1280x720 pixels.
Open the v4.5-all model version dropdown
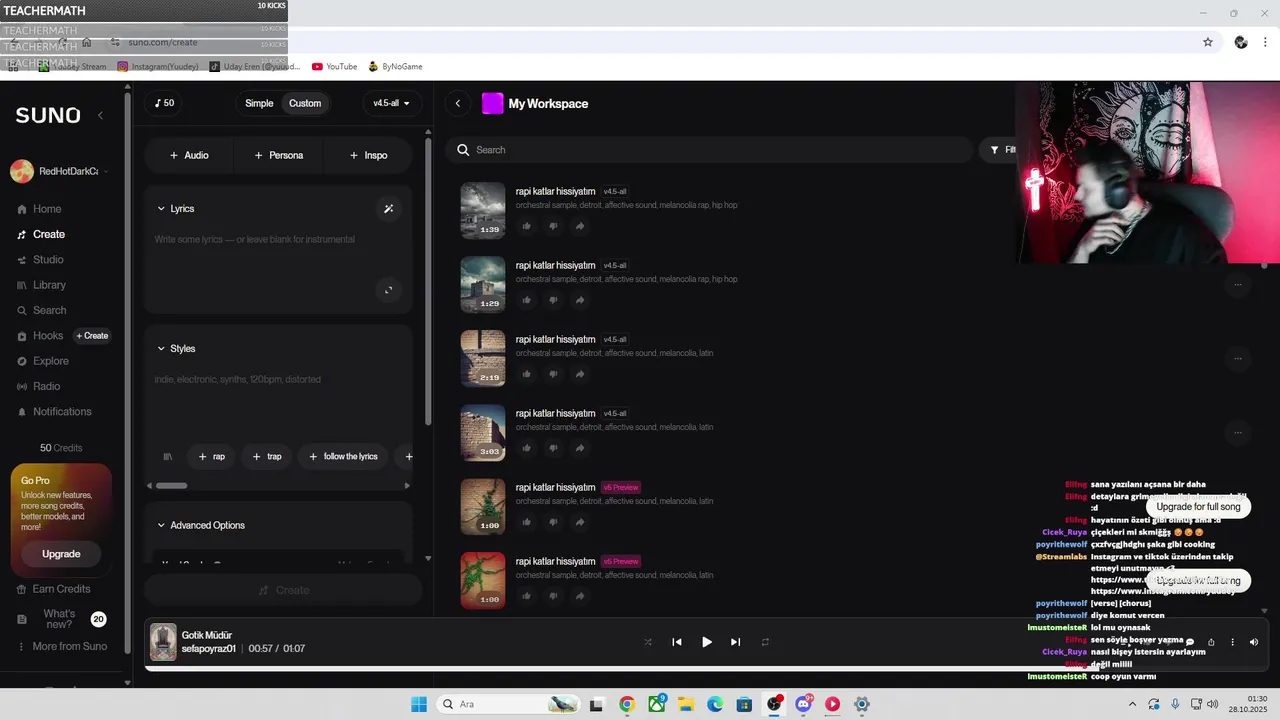(x=391, y=103)
